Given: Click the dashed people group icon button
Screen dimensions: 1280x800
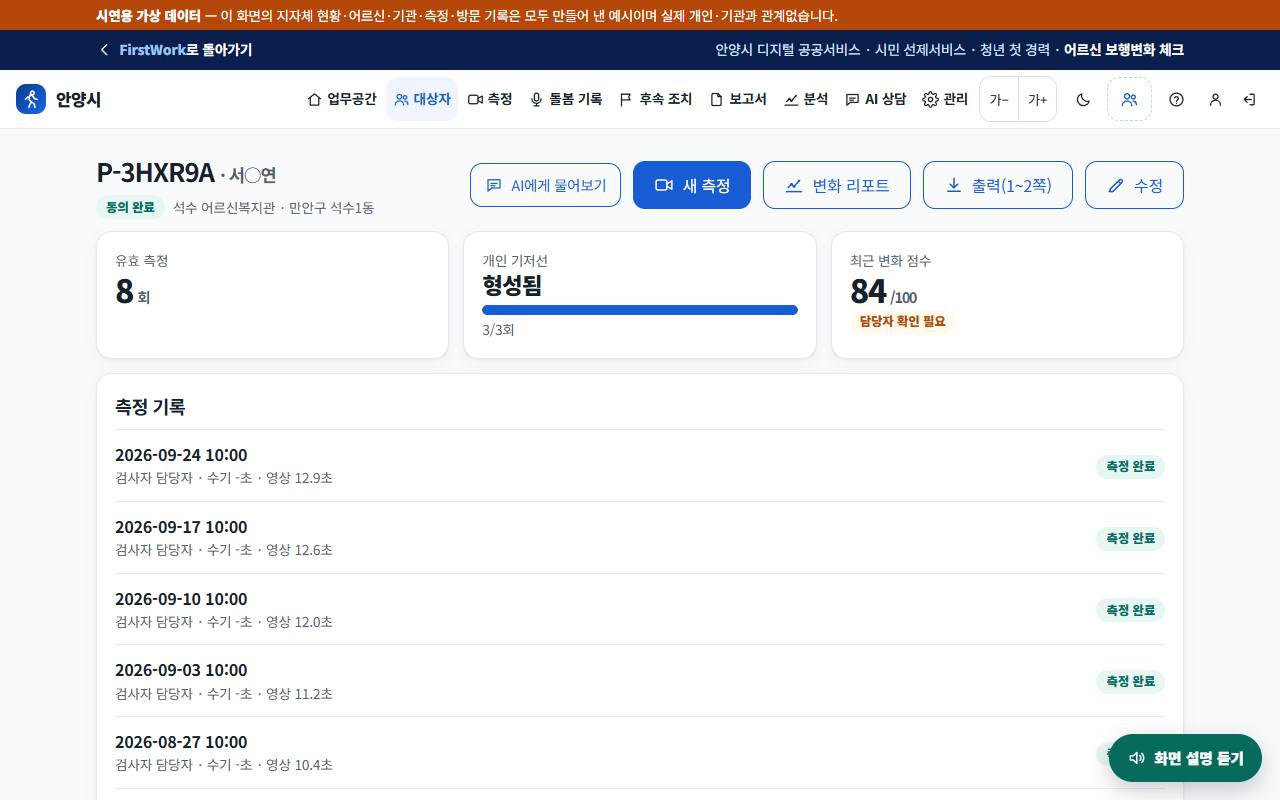Looking at the screenshot, I should pos(1129,99).
